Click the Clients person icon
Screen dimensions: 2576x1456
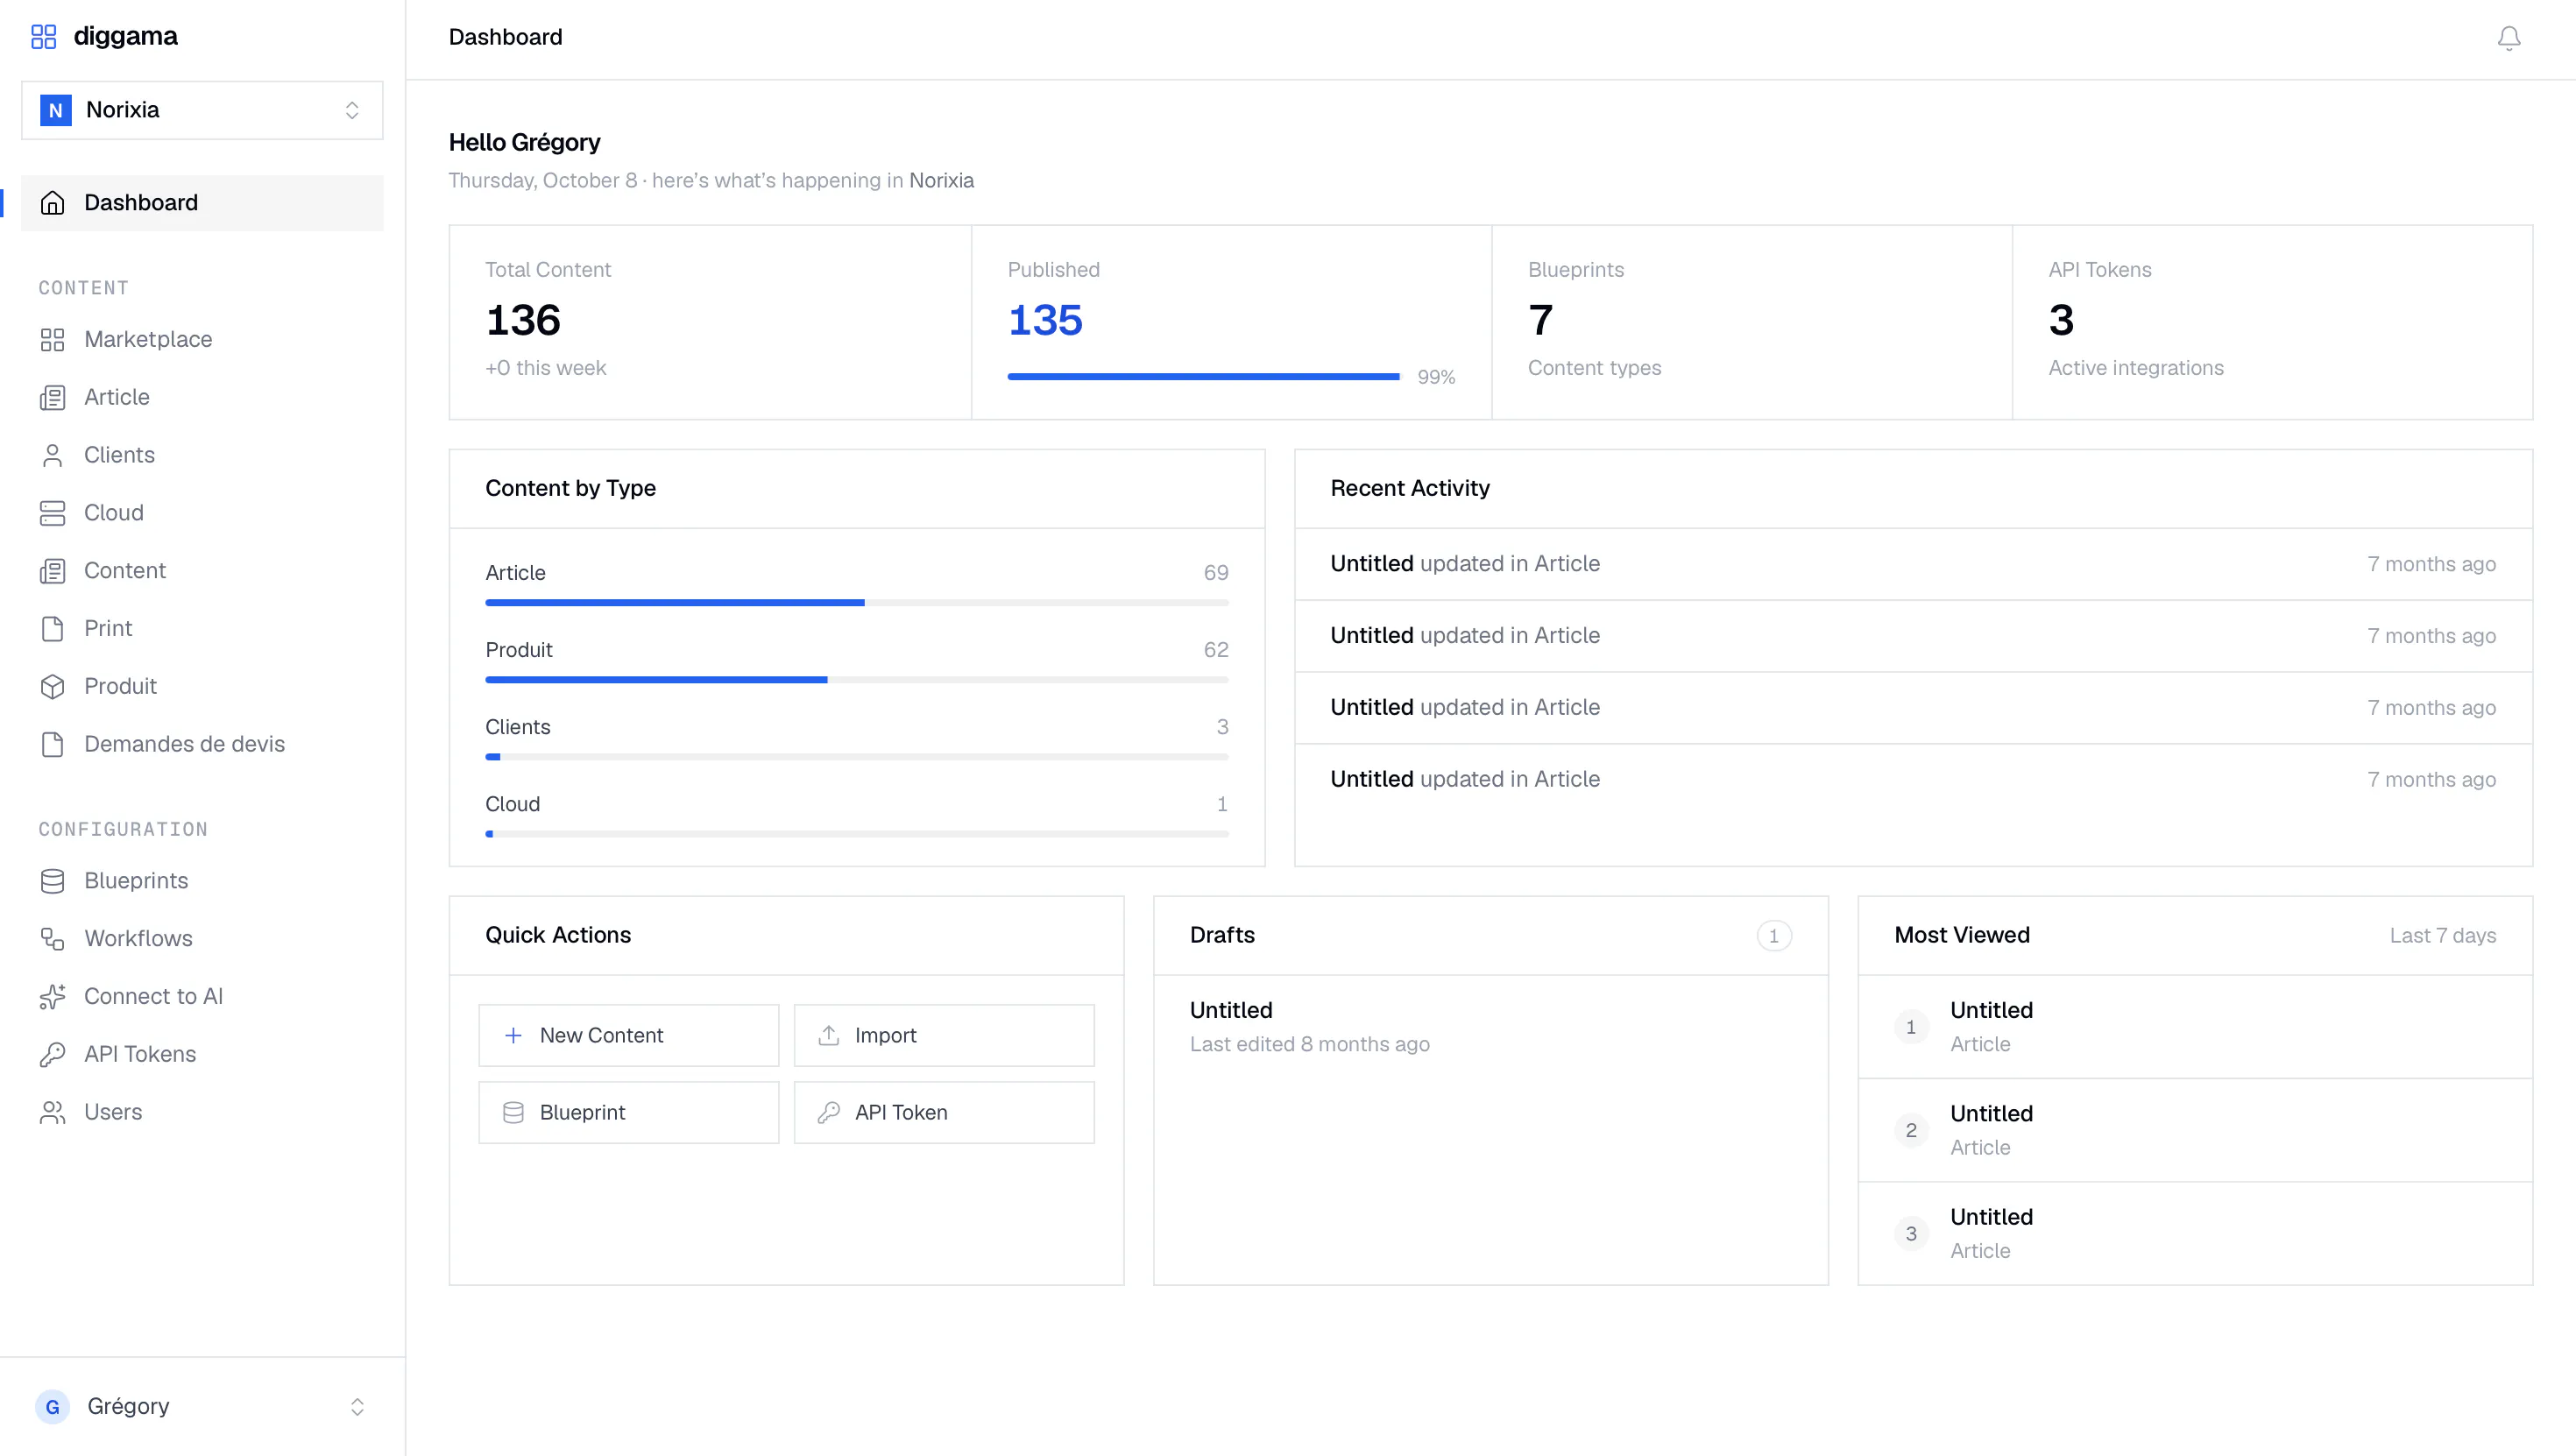pyautogui.click(x=52, y=456)
